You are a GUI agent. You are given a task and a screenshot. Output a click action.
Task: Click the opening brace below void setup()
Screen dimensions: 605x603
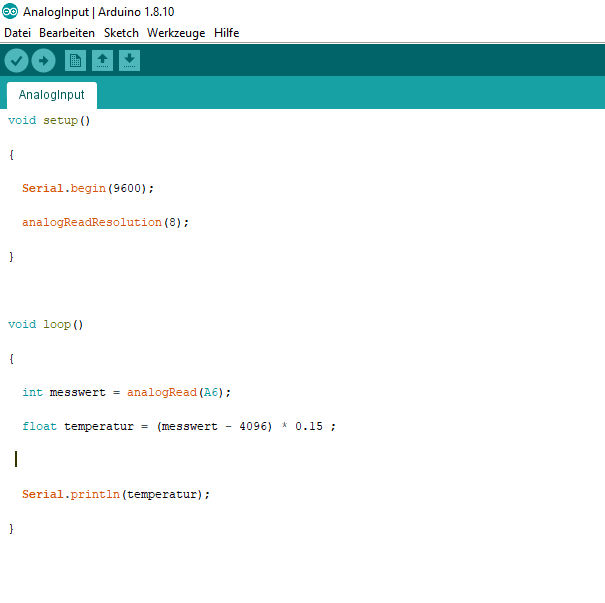[11, 155]
